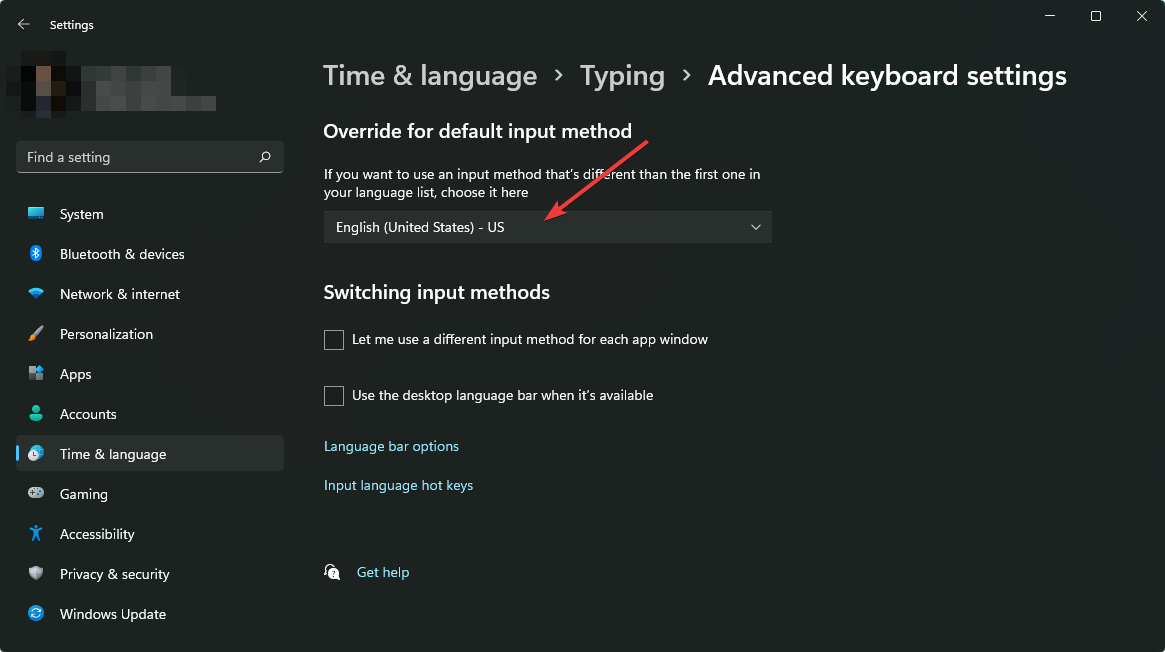Open Network & internet section

click(149, 294)
